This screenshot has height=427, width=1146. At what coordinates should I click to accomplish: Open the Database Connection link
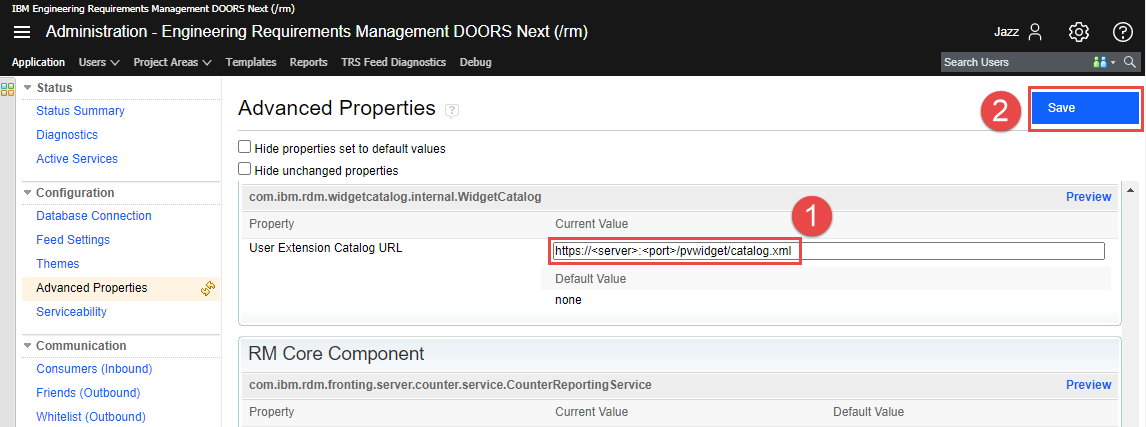94,216
